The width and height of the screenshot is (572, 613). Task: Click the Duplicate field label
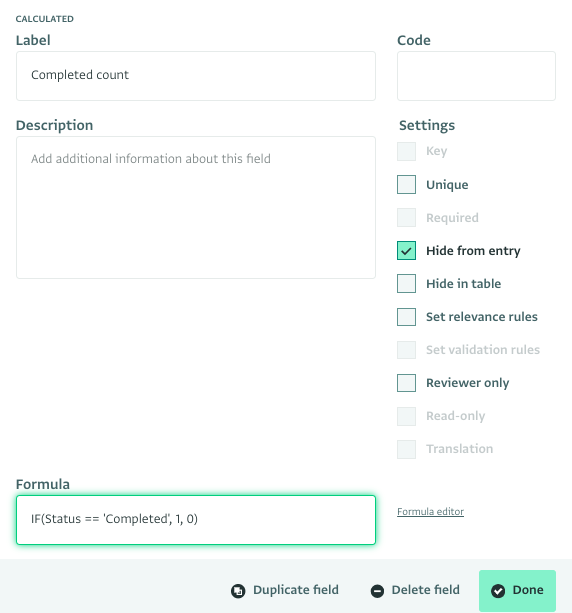[296, 590]
